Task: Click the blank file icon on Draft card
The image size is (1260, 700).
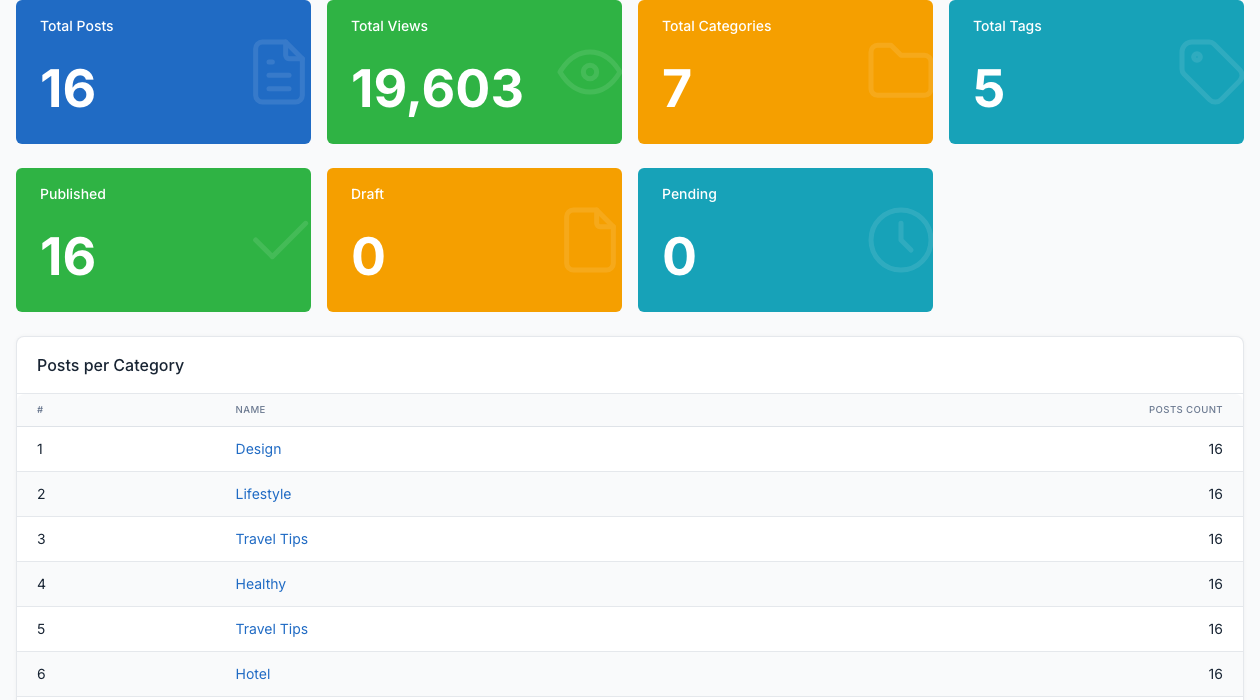Action: (590, 240)
